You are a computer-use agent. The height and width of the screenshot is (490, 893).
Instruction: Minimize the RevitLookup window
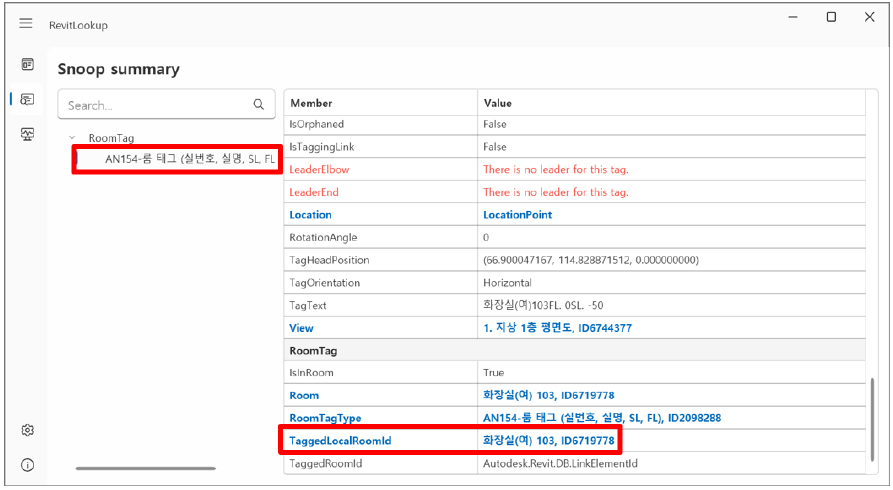coord(793,17)
